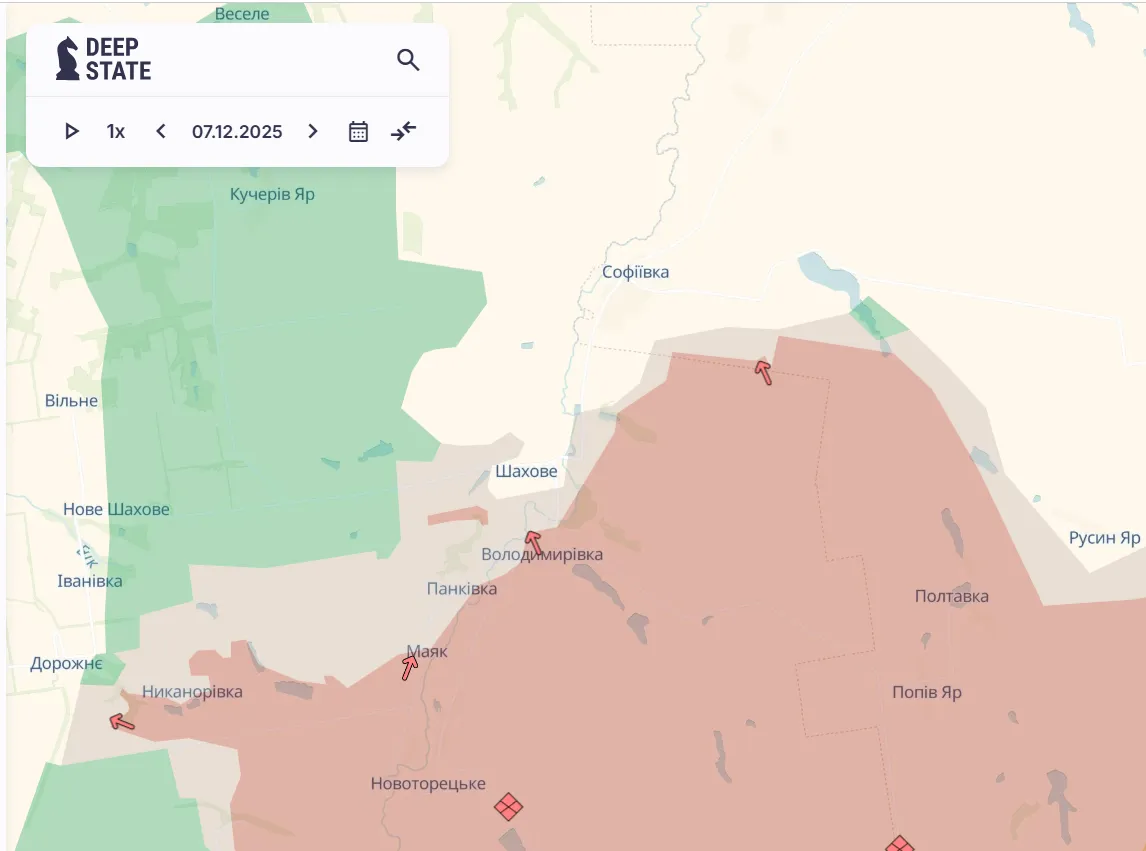Change the 1x playback speed
Image resolution: width=1146 pixels, height=851 pixels.
coord(116,132)
